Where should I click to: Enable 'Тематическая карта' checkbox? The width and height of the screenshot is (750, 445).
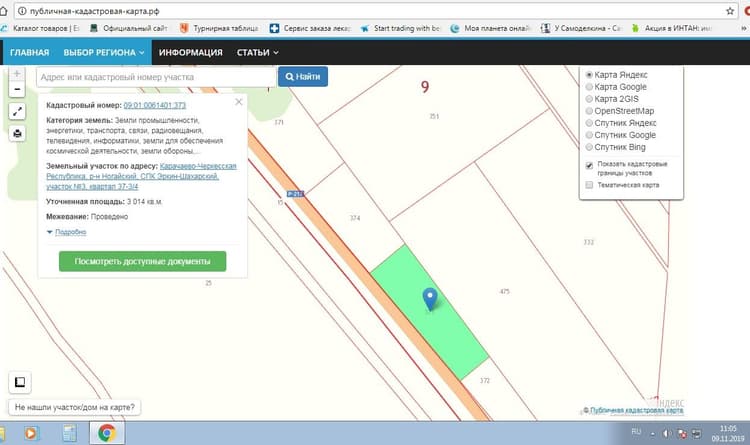tap(589, 185)
